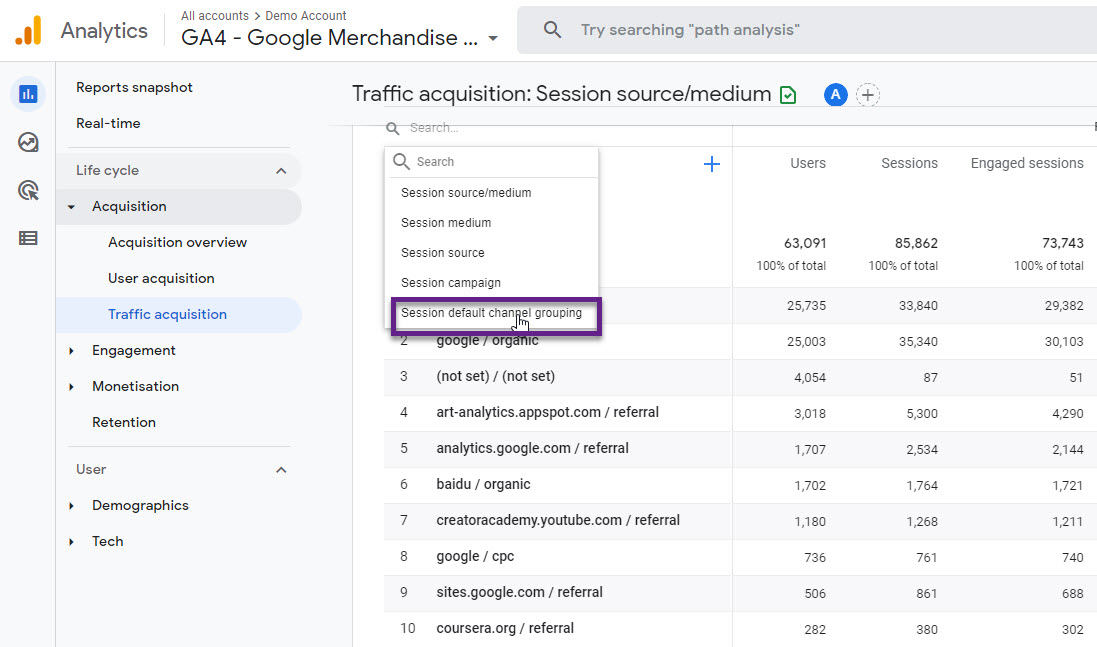Expand the Engagement menu
The image size is (1097, 647).
pos(72,351)
